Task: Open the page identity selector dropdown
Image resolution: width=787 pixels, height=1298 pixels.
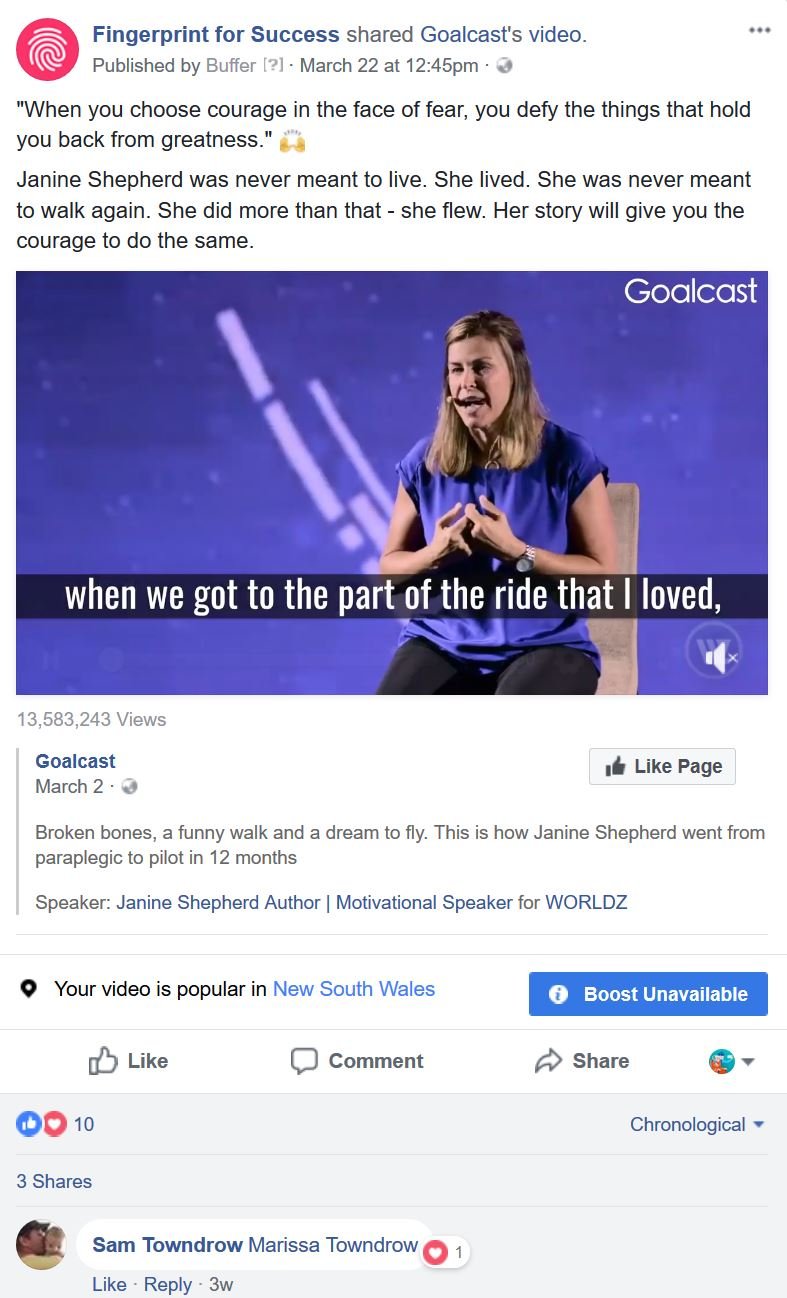Action: pos(732,1061)
